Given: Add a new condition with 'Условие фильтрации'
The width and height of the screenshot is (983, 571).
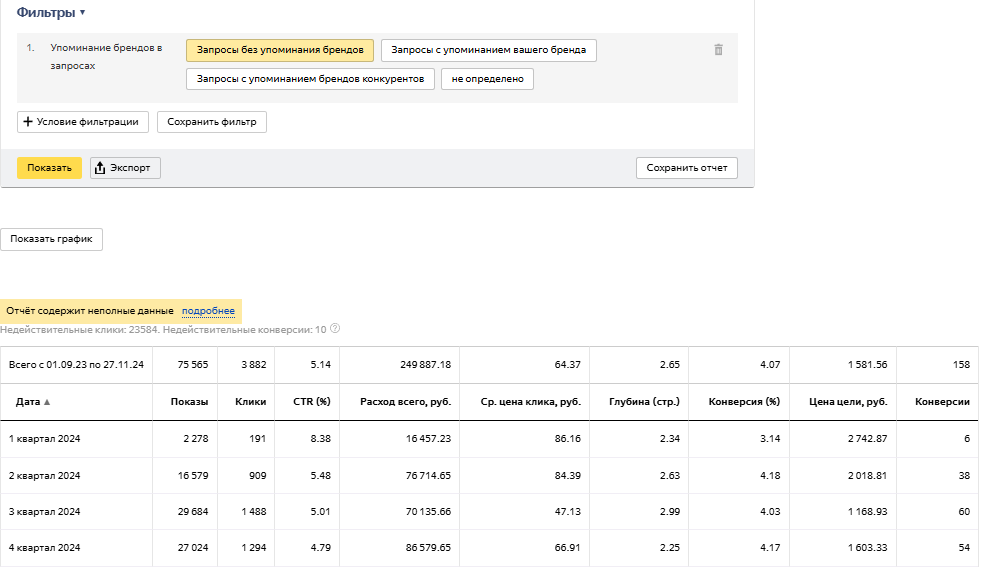Looking at the screenshot, I should (84, 122).
